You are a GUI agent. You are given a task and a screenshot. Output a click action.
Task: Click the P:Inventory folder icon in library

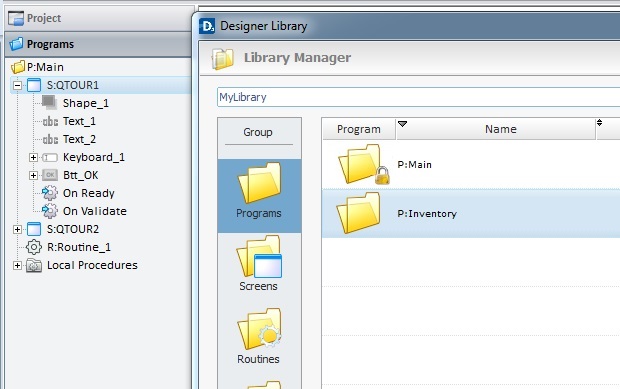tap(358, 213)
